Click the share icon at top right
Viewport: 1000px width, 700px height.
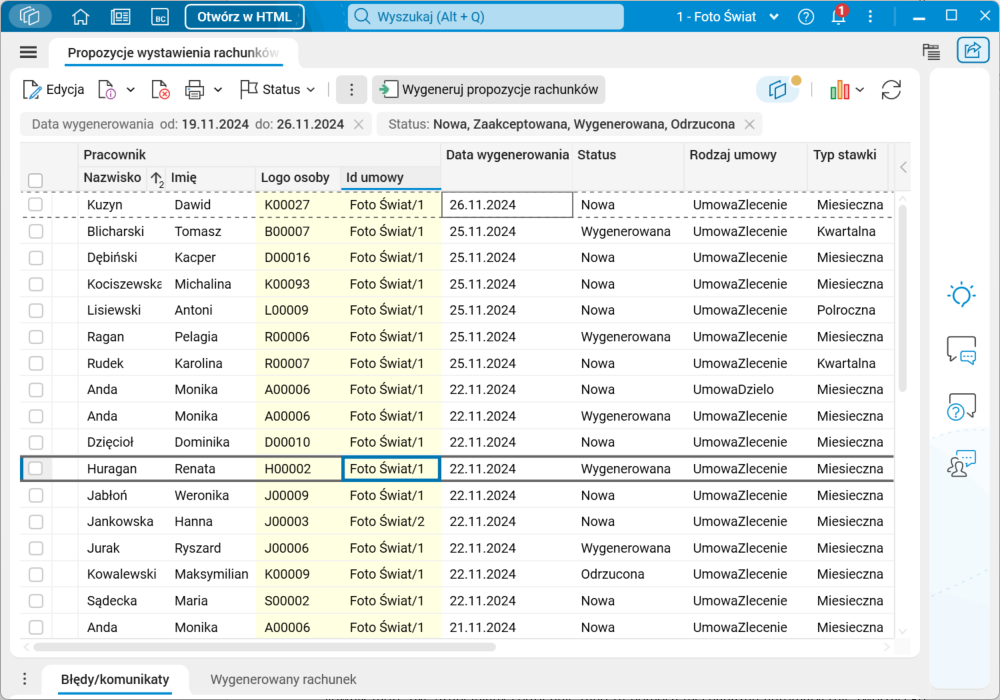972,51
